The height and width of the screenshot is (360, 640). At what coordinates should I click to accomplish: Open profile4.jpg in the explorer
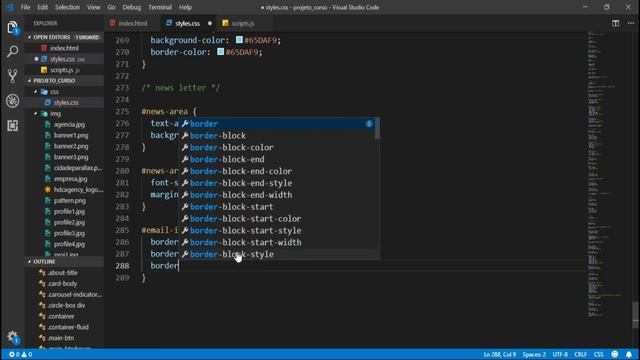[x=64, y=244]
